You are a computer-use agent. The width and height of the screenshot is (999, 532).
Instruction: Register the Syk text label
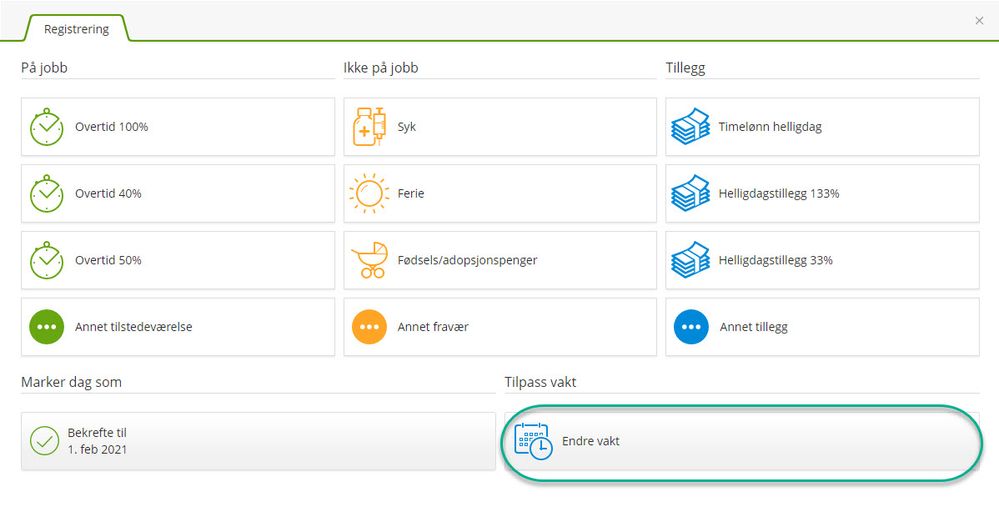[x=406, y=127]
